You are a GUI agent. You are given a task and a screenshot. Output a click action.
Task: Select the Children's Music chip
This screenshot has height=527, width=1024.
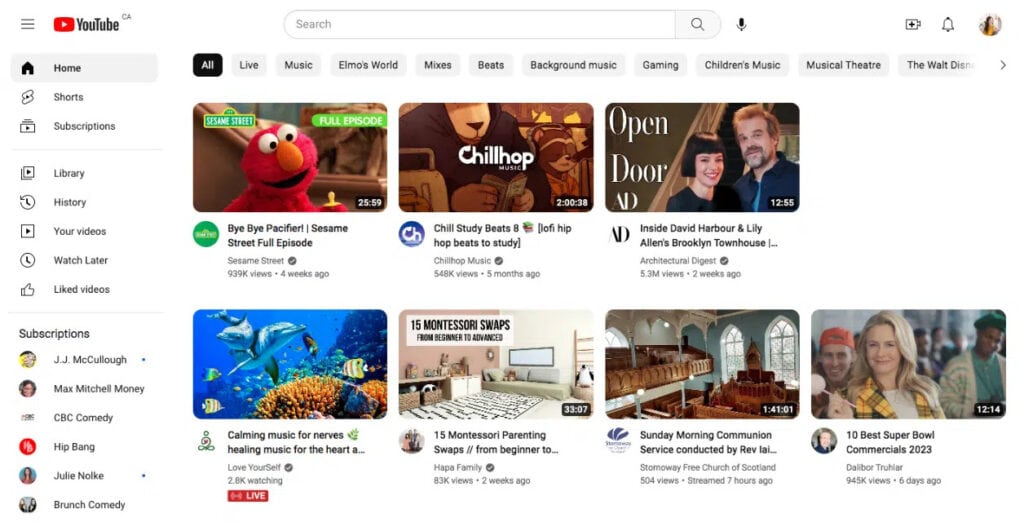[743, 65]
